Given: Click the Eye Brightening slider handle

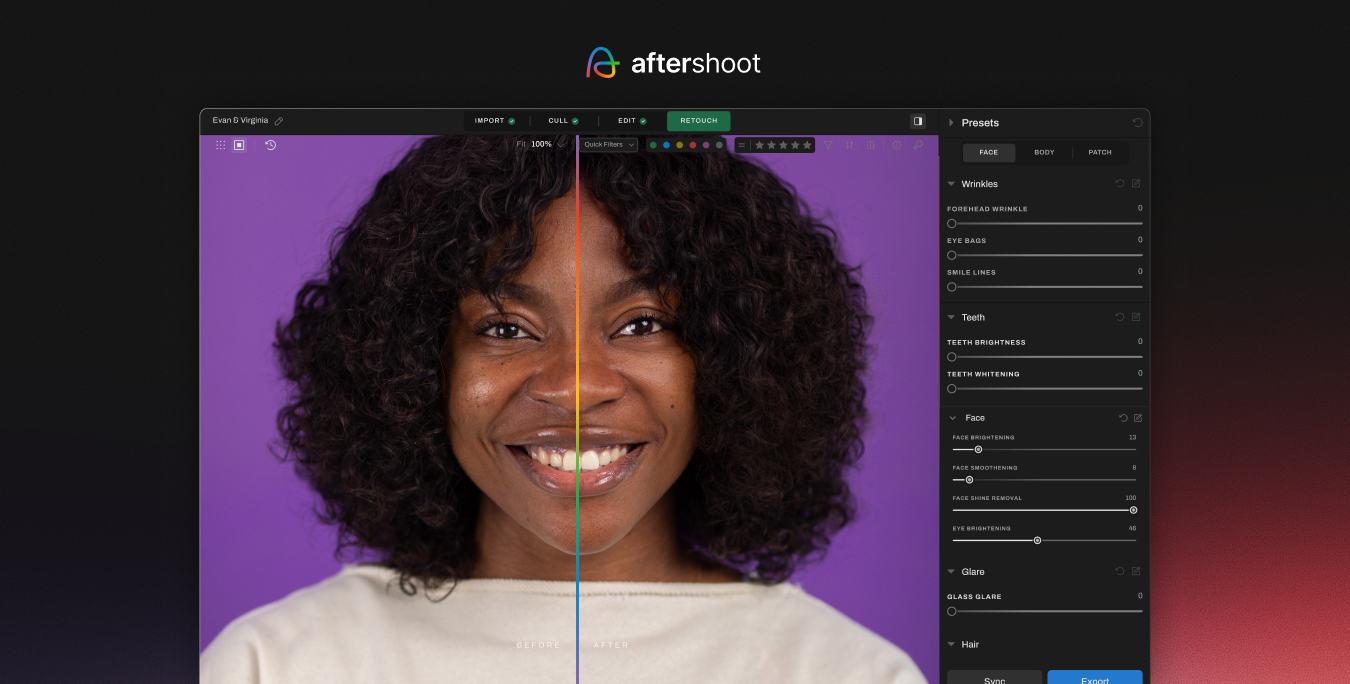Looking at the screenshot, I should pyautogui.click(x=1037, y=540).
